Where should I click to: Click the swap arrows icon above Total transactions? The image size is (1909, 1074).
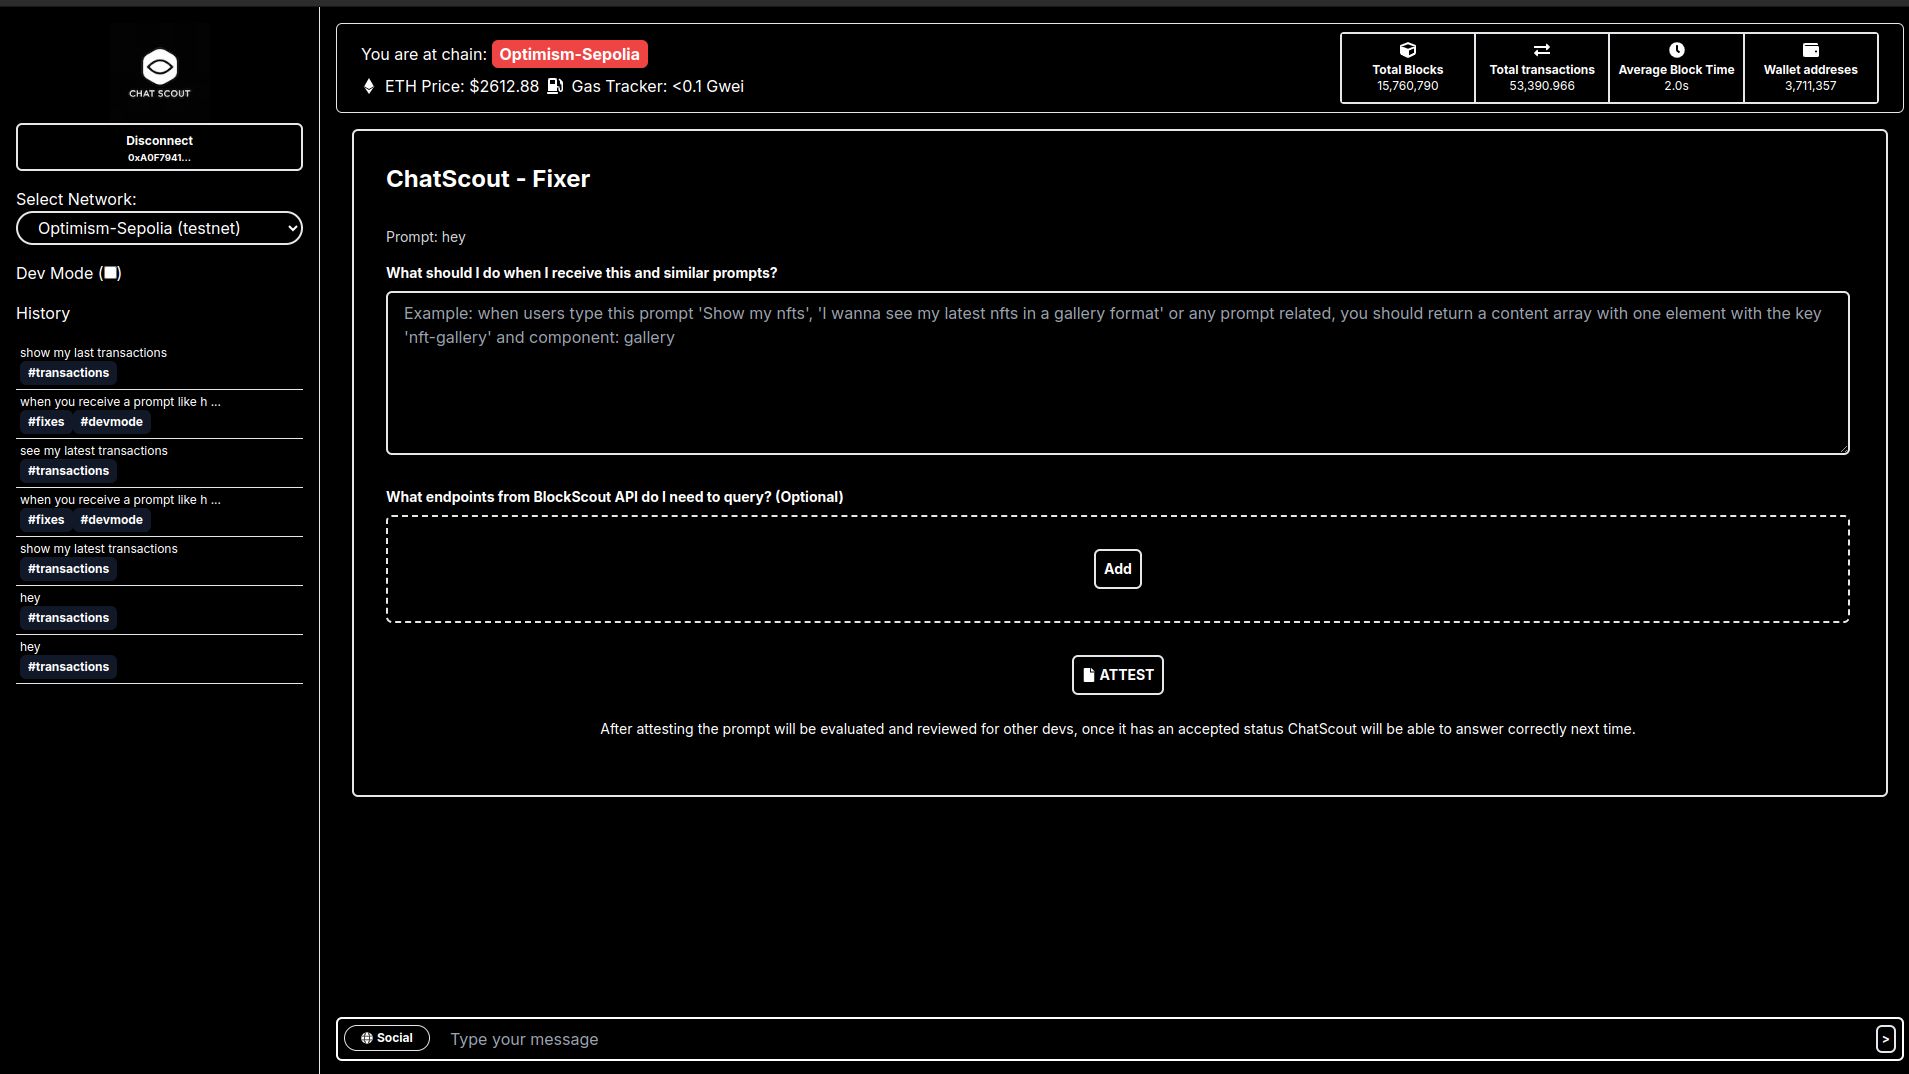[1542, 50]
